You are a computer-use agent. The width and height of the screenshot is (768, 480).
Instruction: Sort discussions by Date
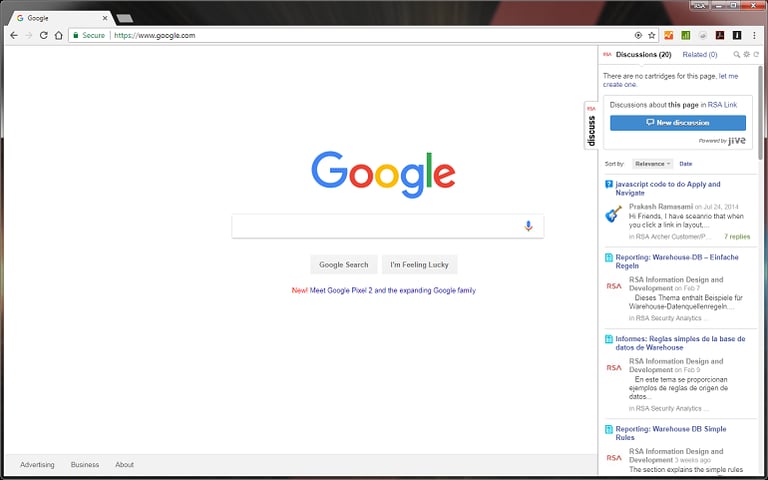(686, 164)
